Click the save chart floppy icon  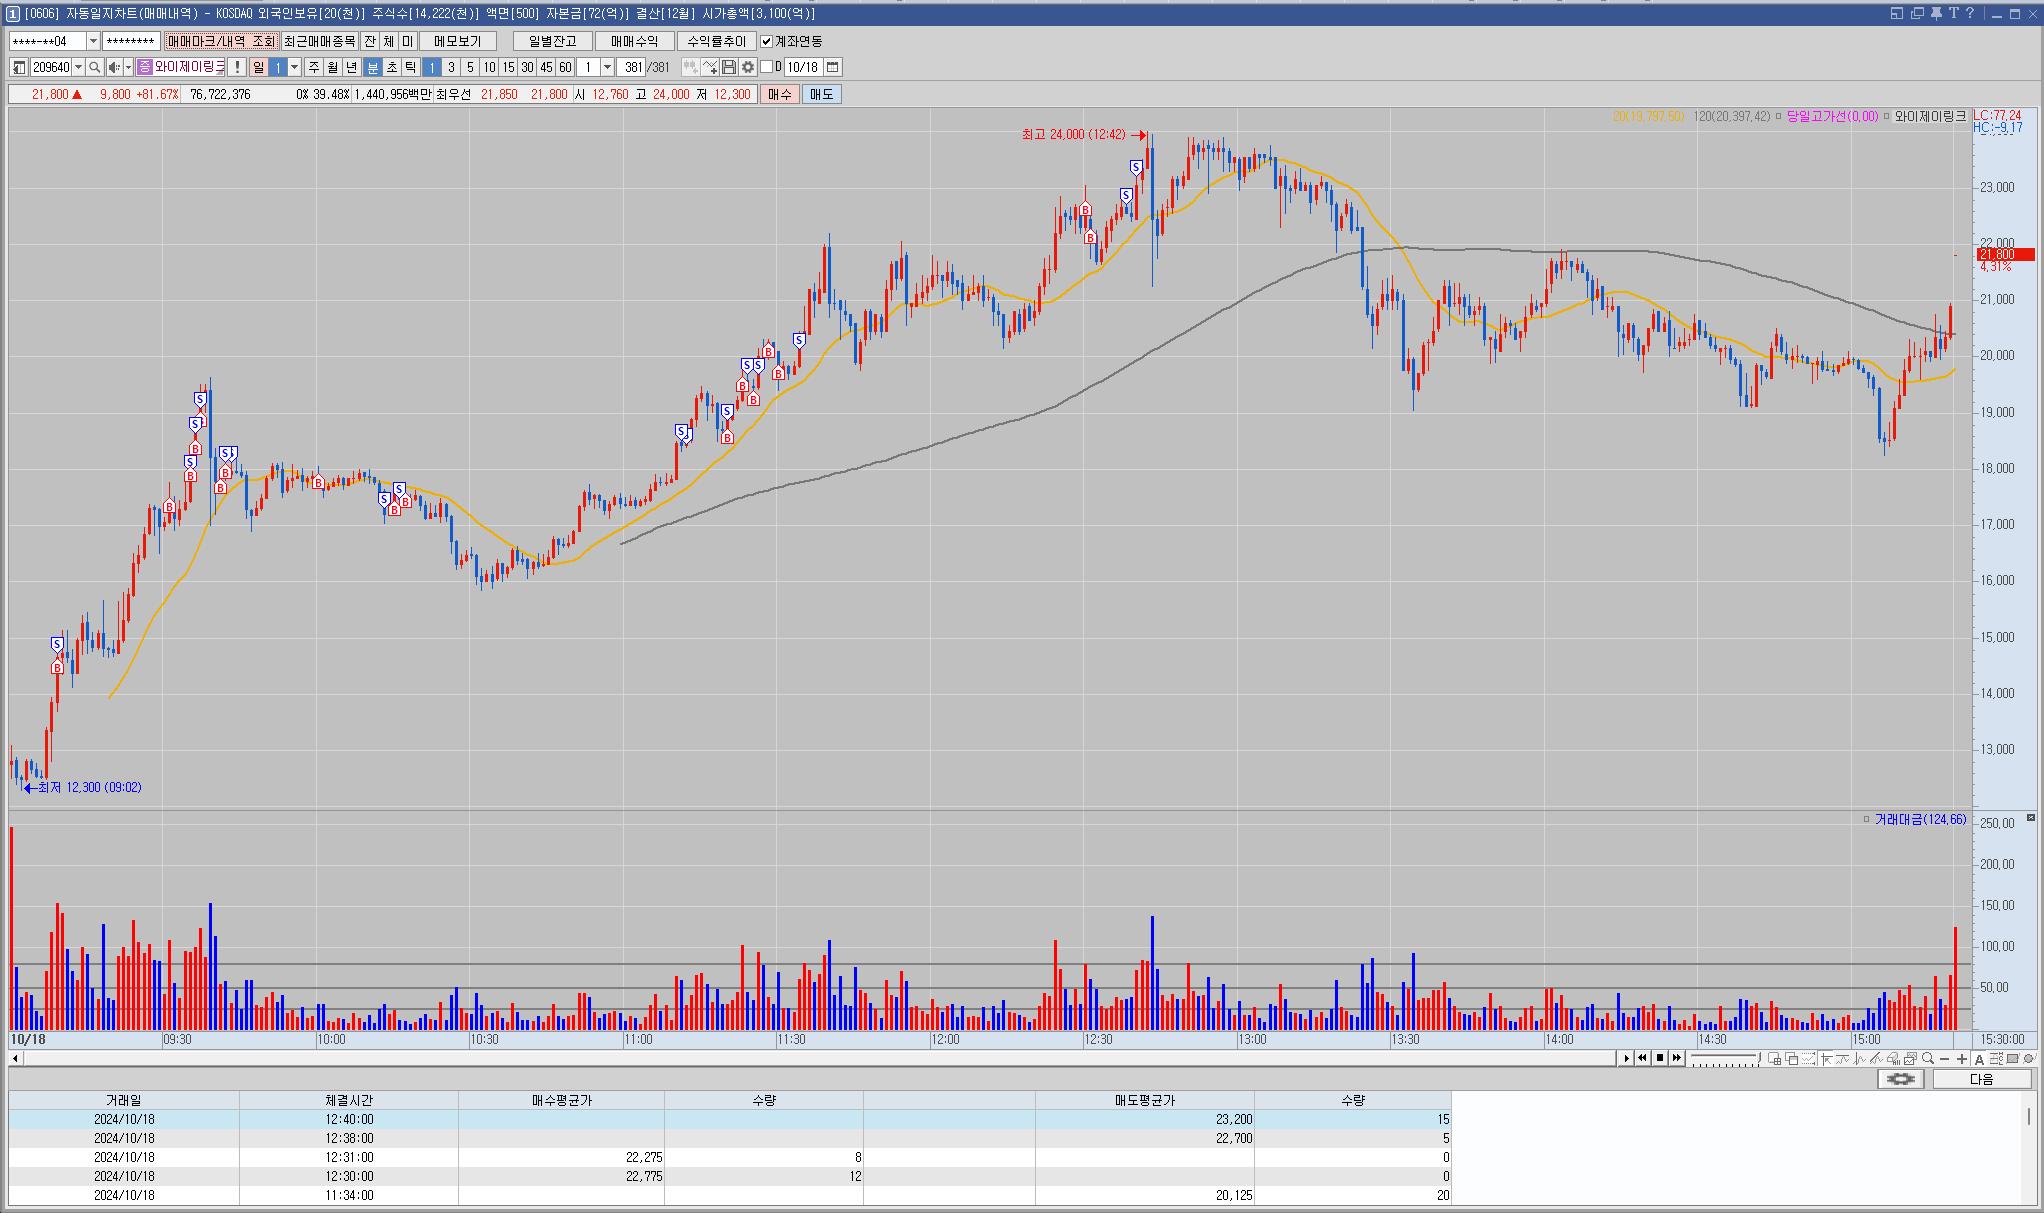click(729, 67)
